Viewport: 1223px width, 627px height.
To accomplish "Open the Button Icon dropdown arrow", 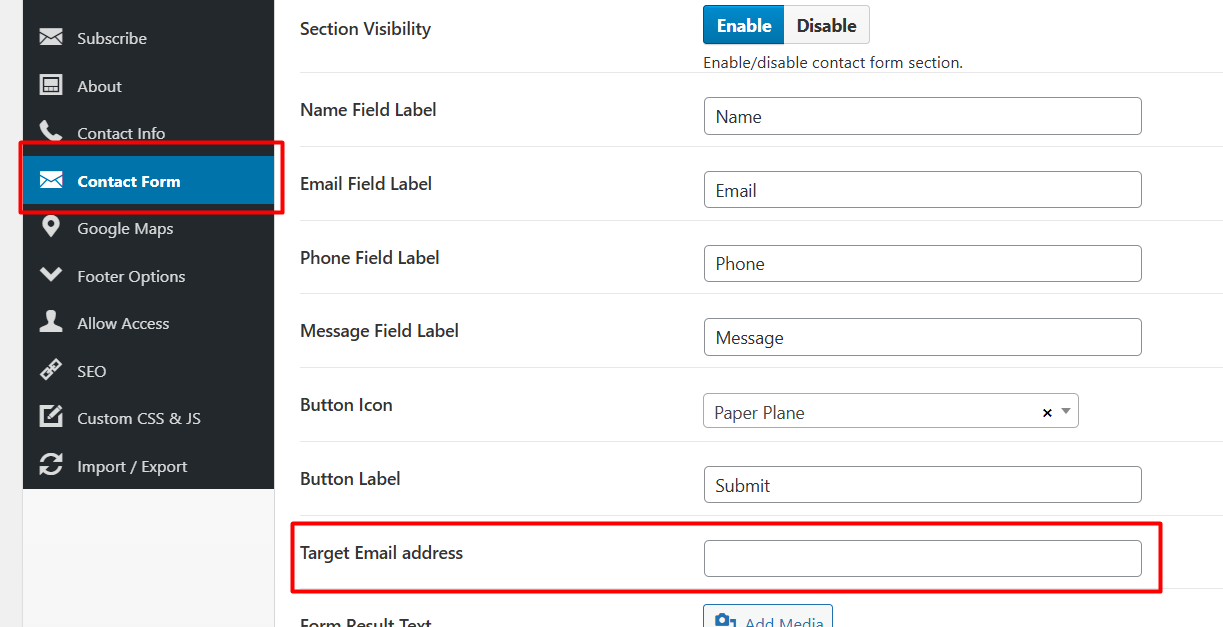I will click(x=1066, y=411).
